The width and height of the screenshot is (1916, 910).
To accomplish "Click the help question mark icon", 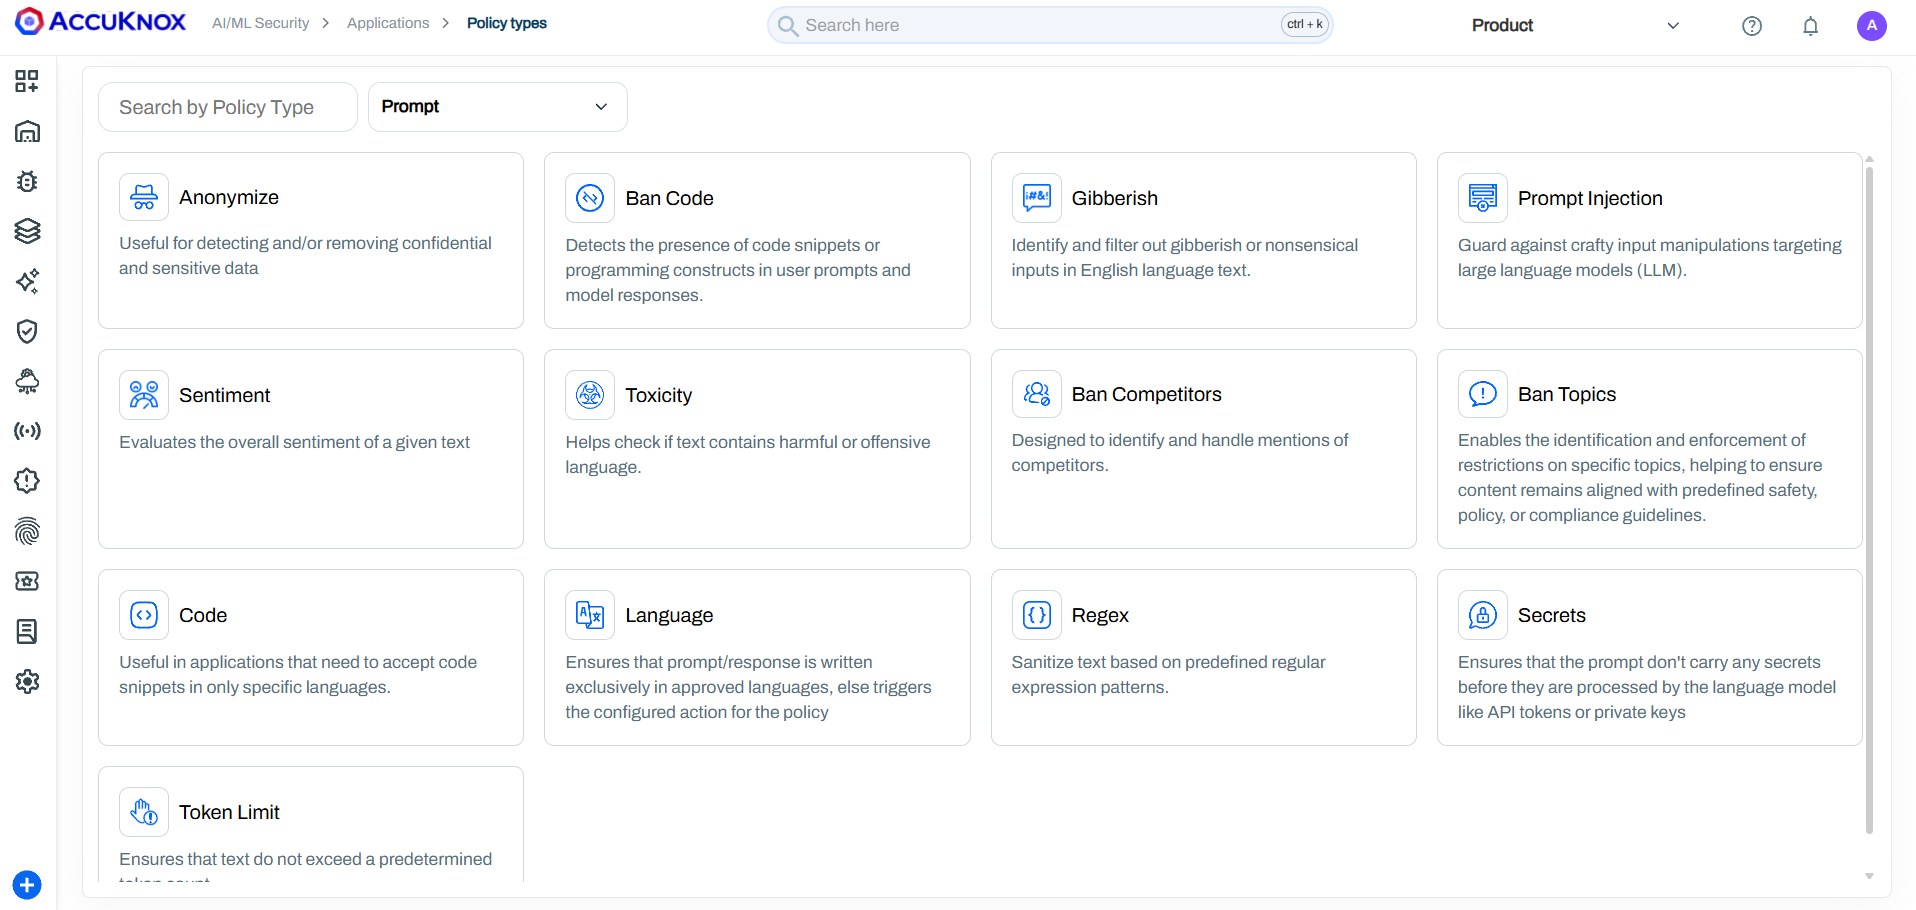I will (x=1751, y=26).
